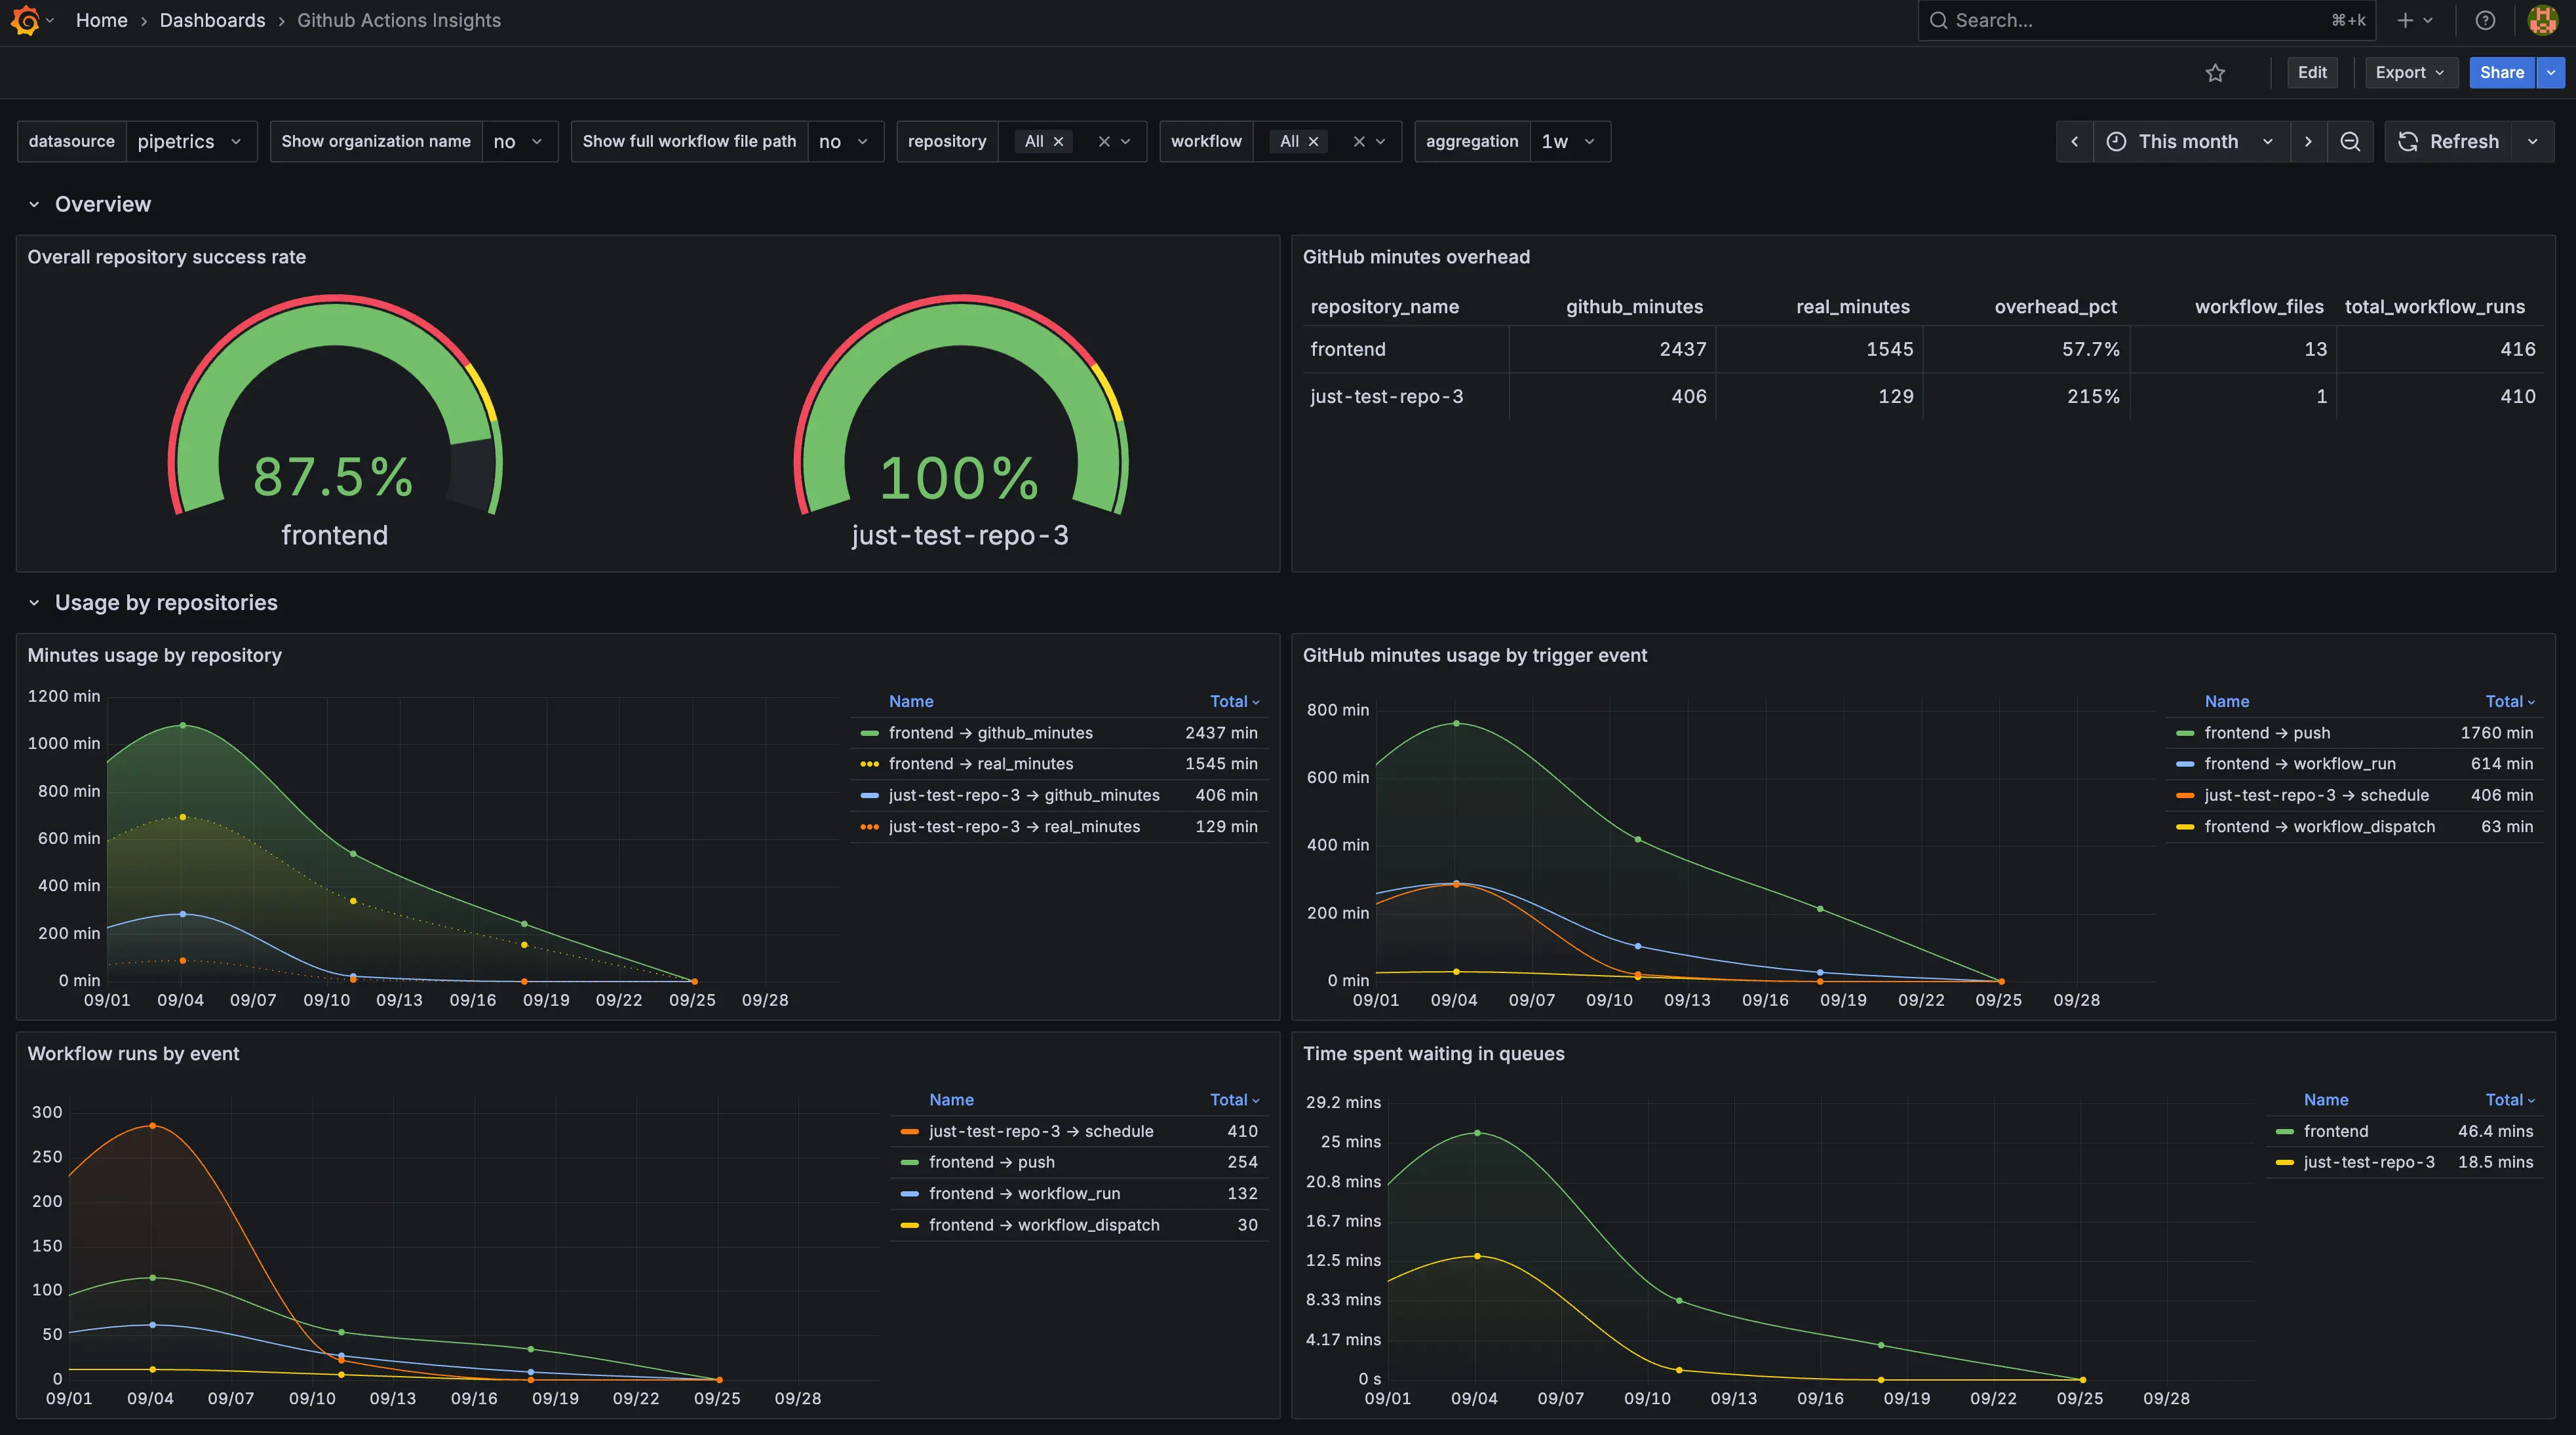Click the Share button
The width and height of the screenshot is (2576, 1435).
pos(2501,72)
